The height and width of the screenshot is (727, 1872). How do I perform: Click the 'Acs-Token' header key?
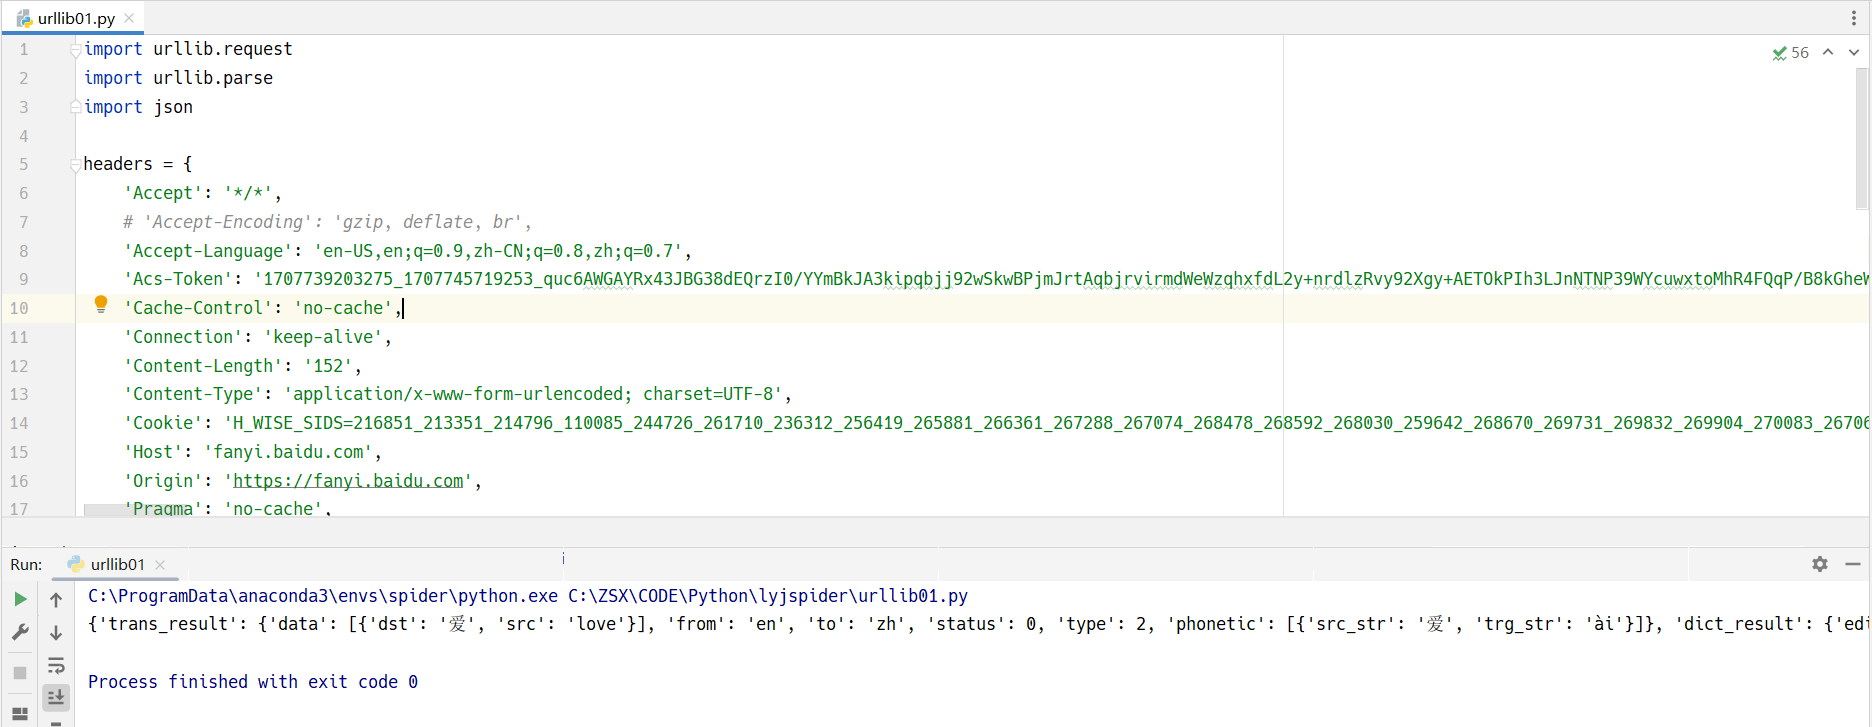[x=178, y=279]
